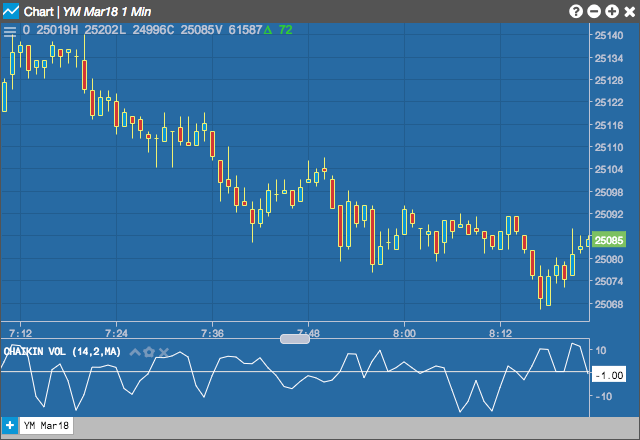Click the CHAIKIN VOL (14,2,MA) label
640x440 pixels.
(x=62, y=351)
